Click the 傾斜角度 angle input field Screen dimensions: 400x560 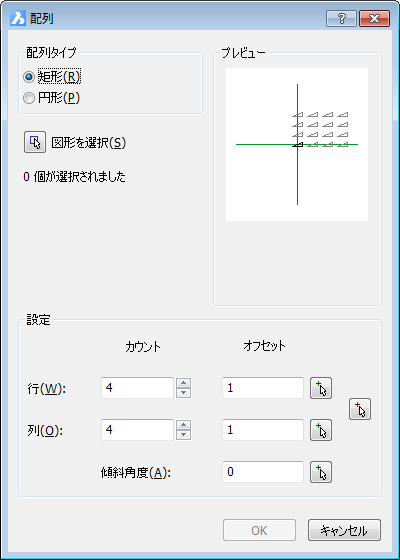pyautogui.click(x=263, y=472)
